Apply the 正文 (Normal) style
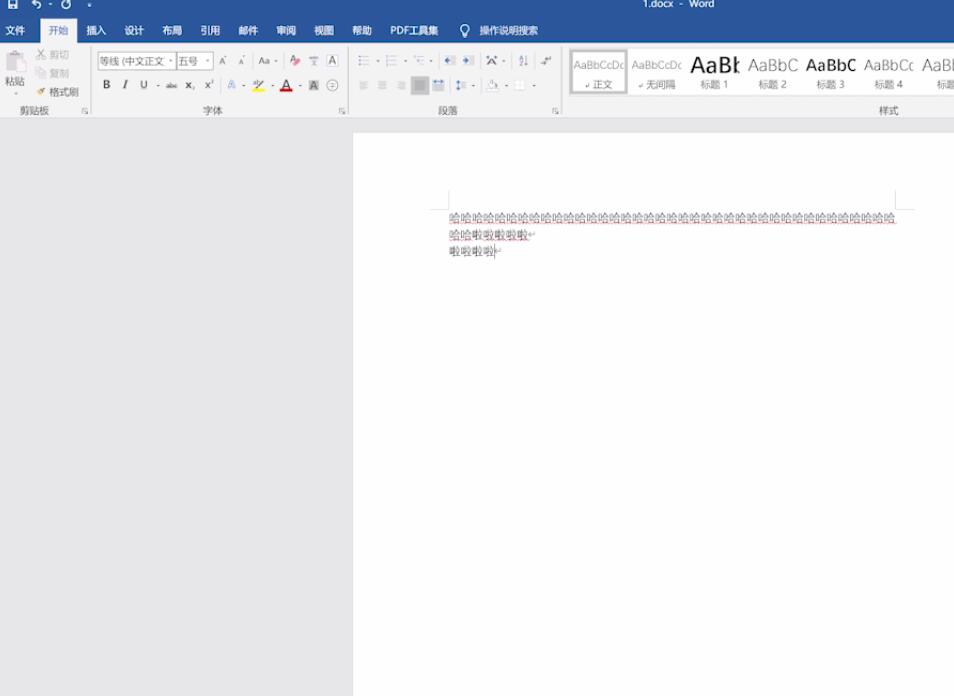The image size is (954, 696). pos(599,72)
